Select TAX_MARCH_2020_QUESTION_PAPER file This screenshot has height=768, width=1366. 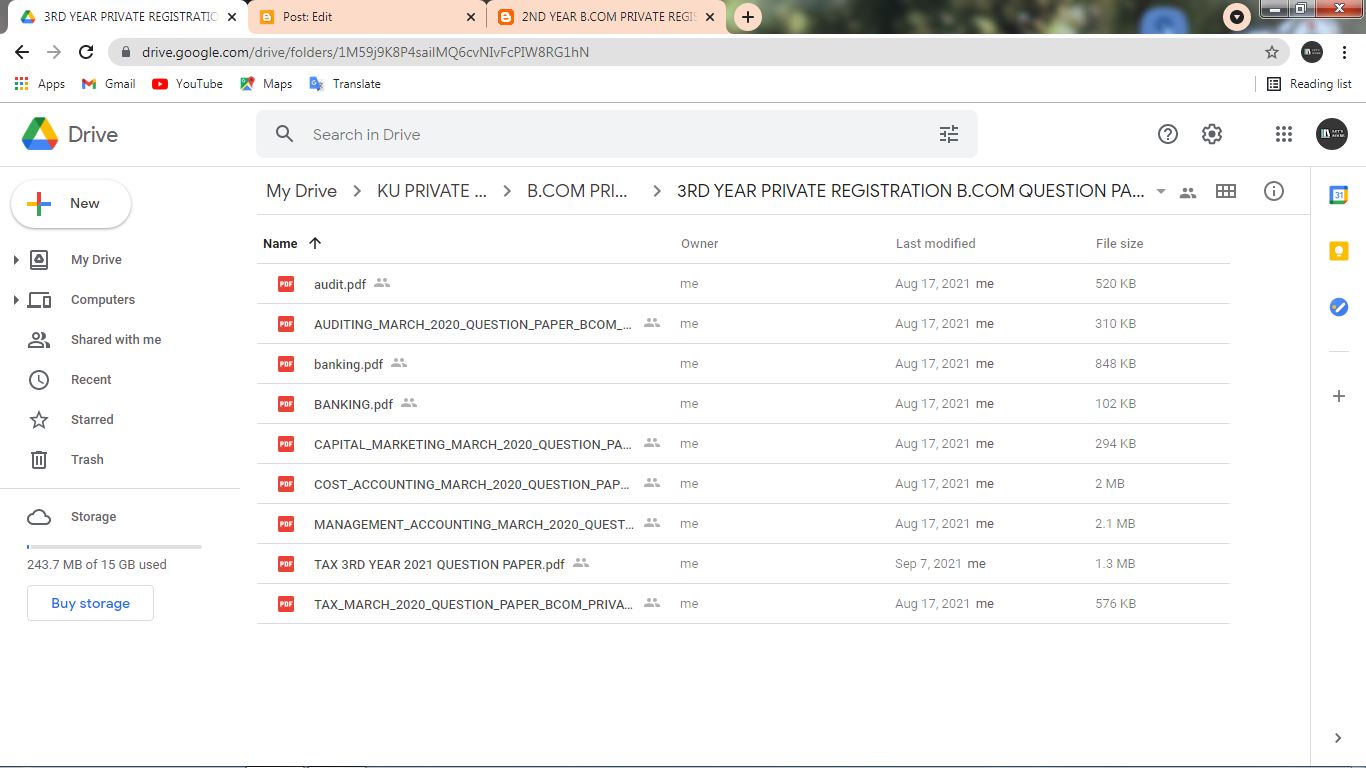pyautogui.click(x=743, y=604)
